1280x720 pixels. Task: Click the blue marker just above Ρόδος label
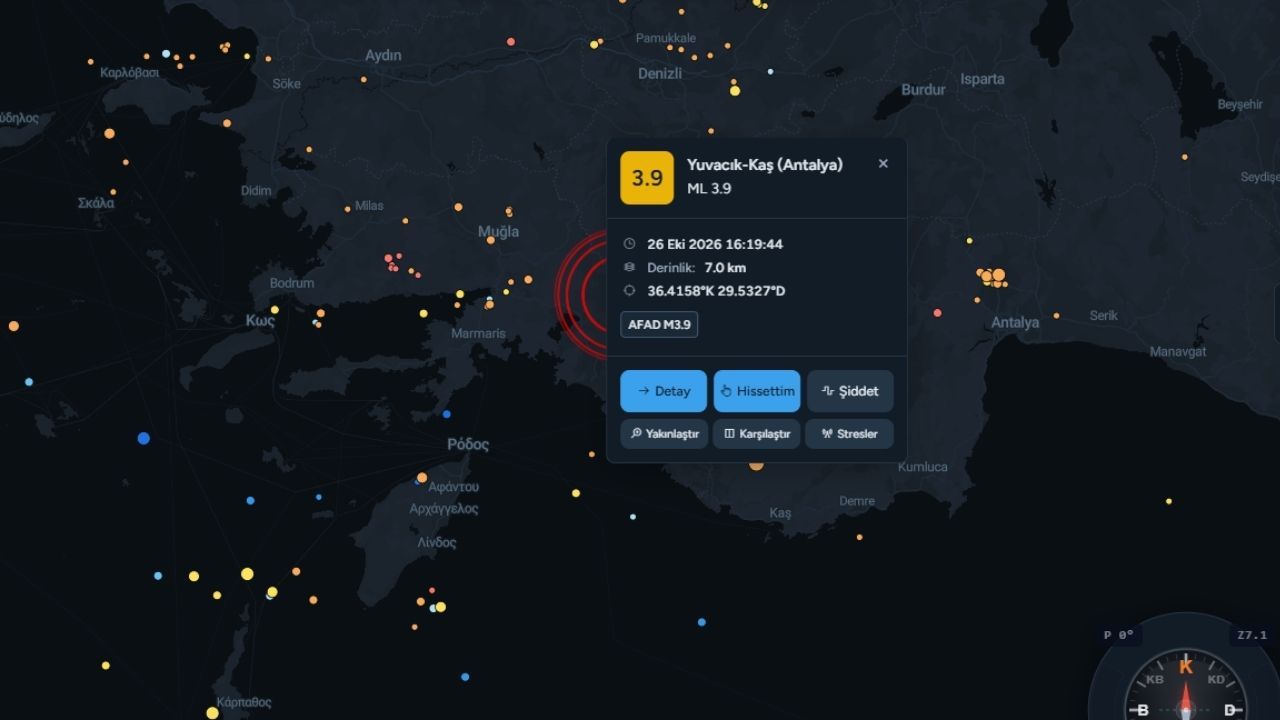[447, 414]
